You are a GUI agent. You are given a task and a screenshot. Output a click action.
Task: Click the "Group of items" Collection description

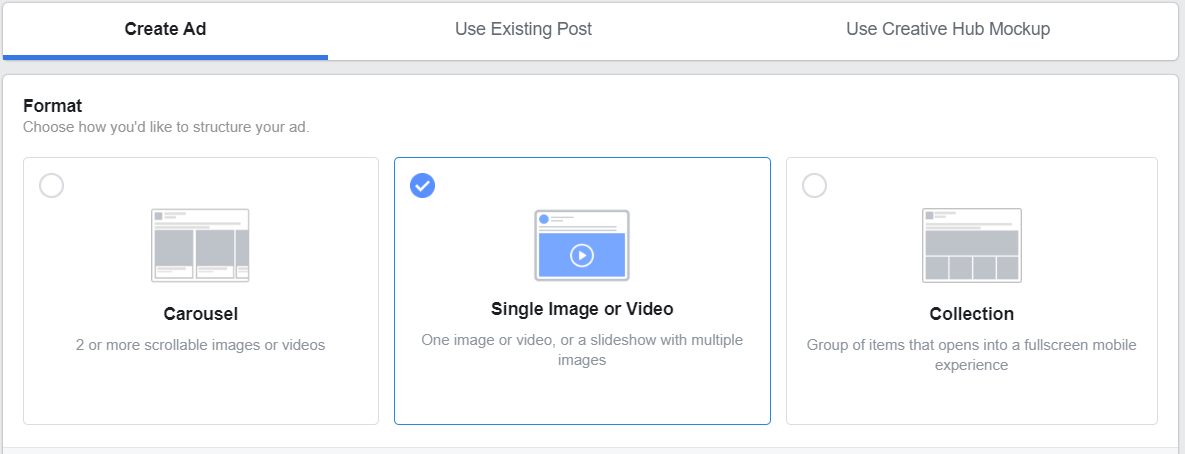[972, 355]
